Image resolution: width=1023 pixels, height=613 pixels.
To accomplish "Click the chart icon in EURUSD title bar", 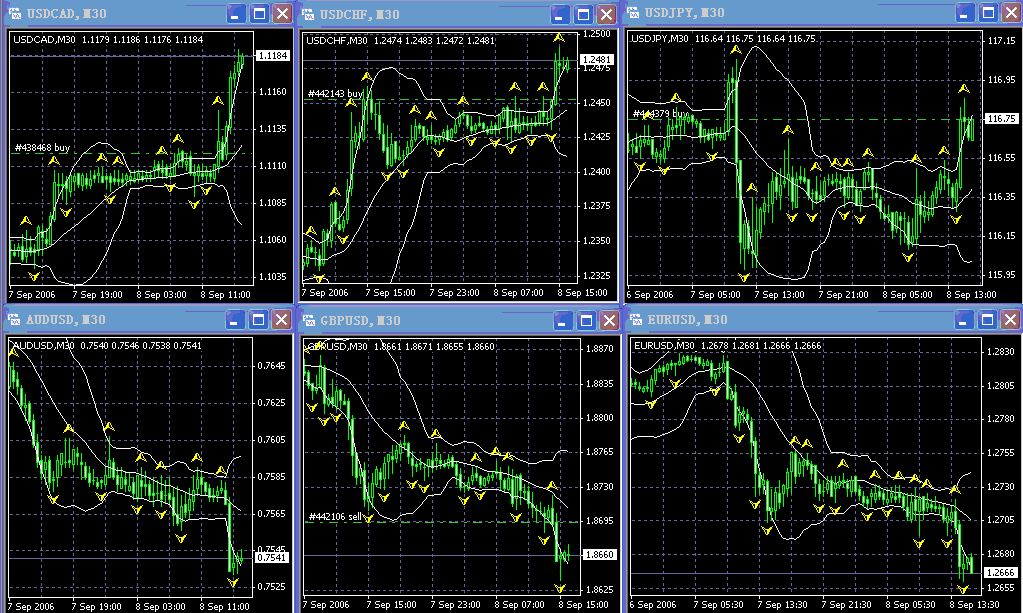I will click(x=635, y=319).
